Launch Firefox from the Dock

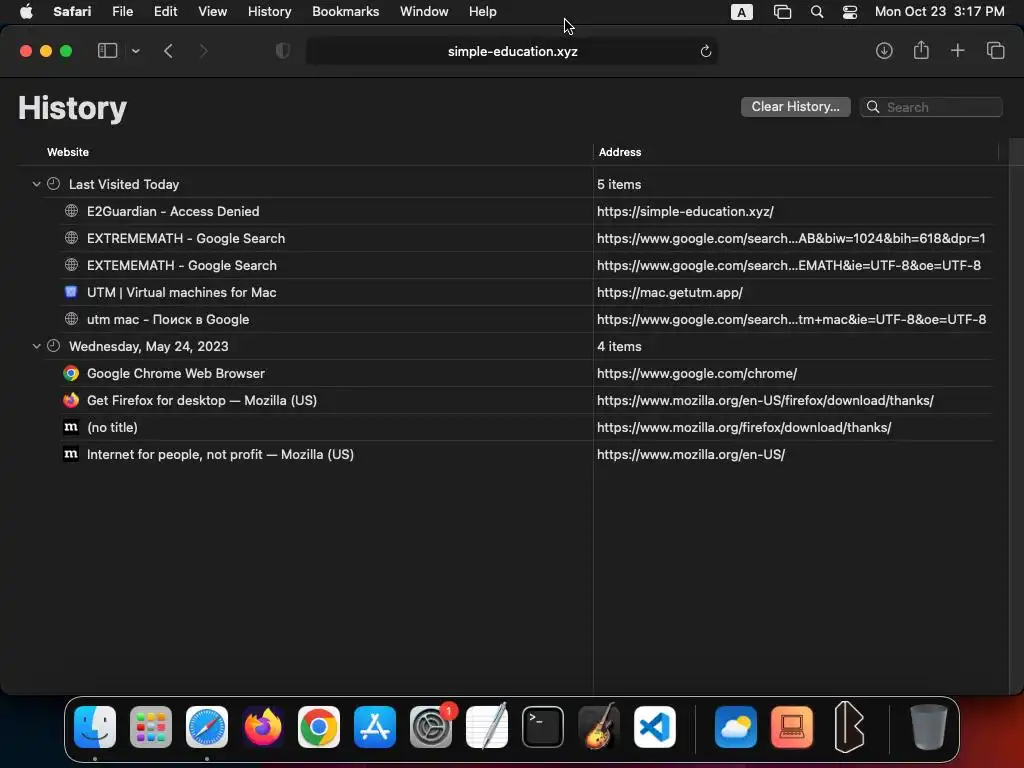click(263, 727)
